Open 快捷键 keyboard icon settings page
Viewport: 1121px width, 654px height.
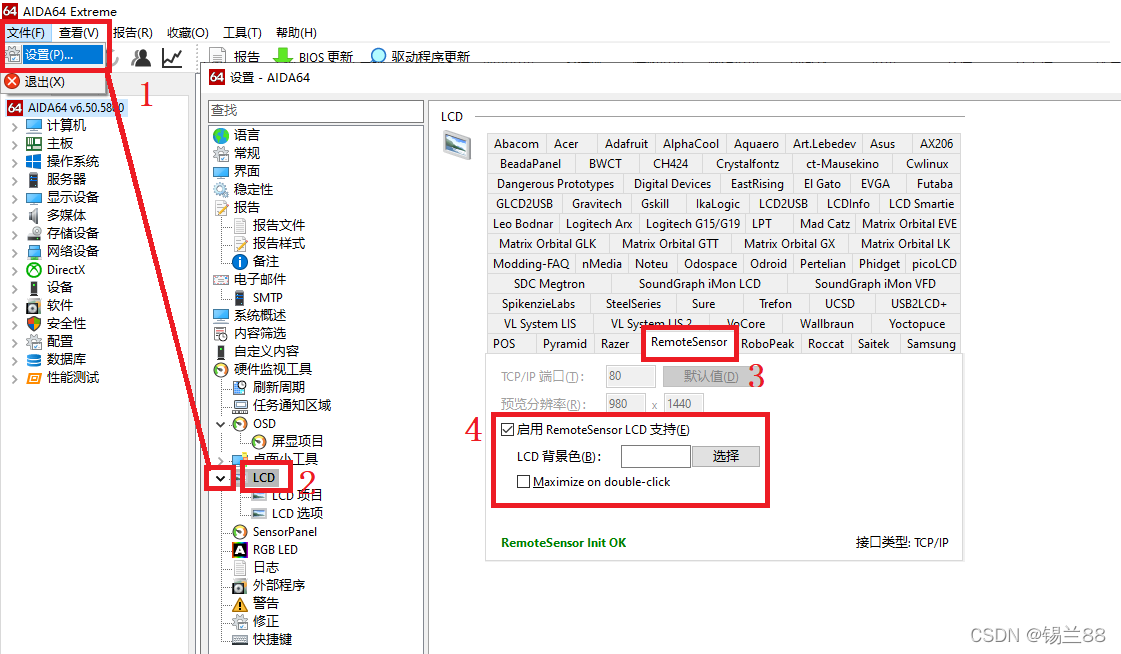pos(240,640)
